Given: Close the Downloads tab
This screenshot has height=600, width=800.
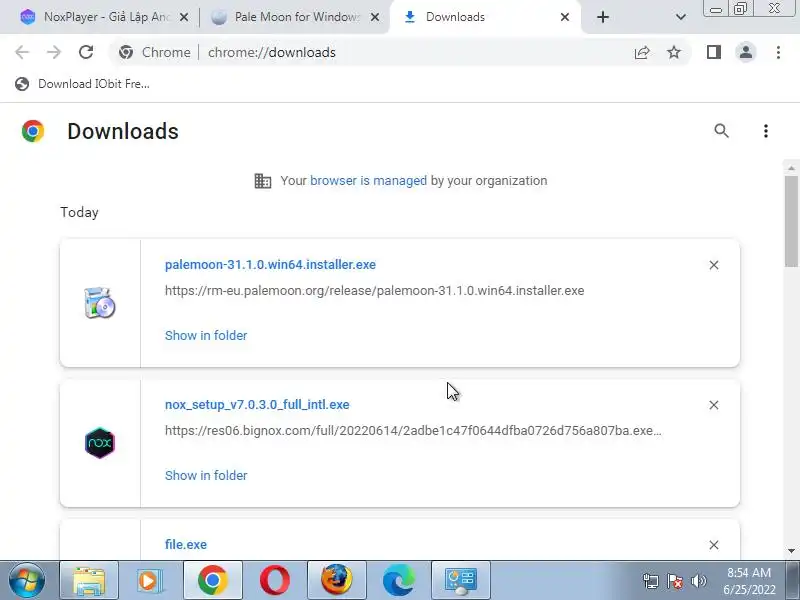Looking at the screenshot, I should [565, 17].
